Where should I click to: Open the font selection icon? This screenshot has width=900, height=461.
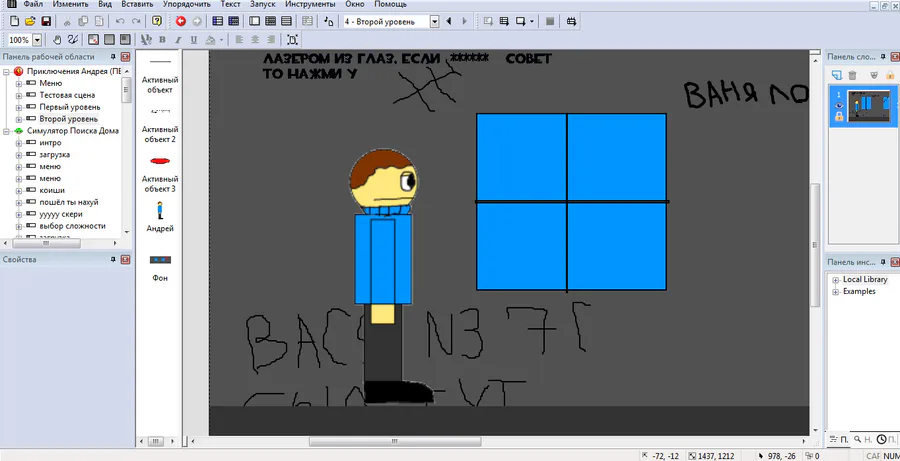(x=146, y=40)
